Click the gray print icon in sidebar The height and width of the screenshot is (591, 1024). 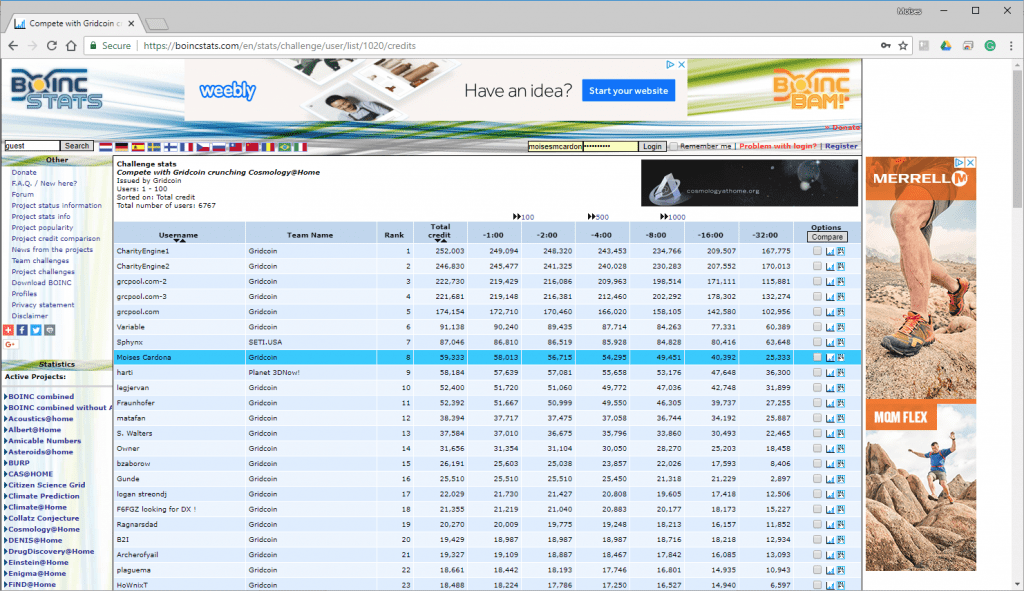click(x=50, y=330)
